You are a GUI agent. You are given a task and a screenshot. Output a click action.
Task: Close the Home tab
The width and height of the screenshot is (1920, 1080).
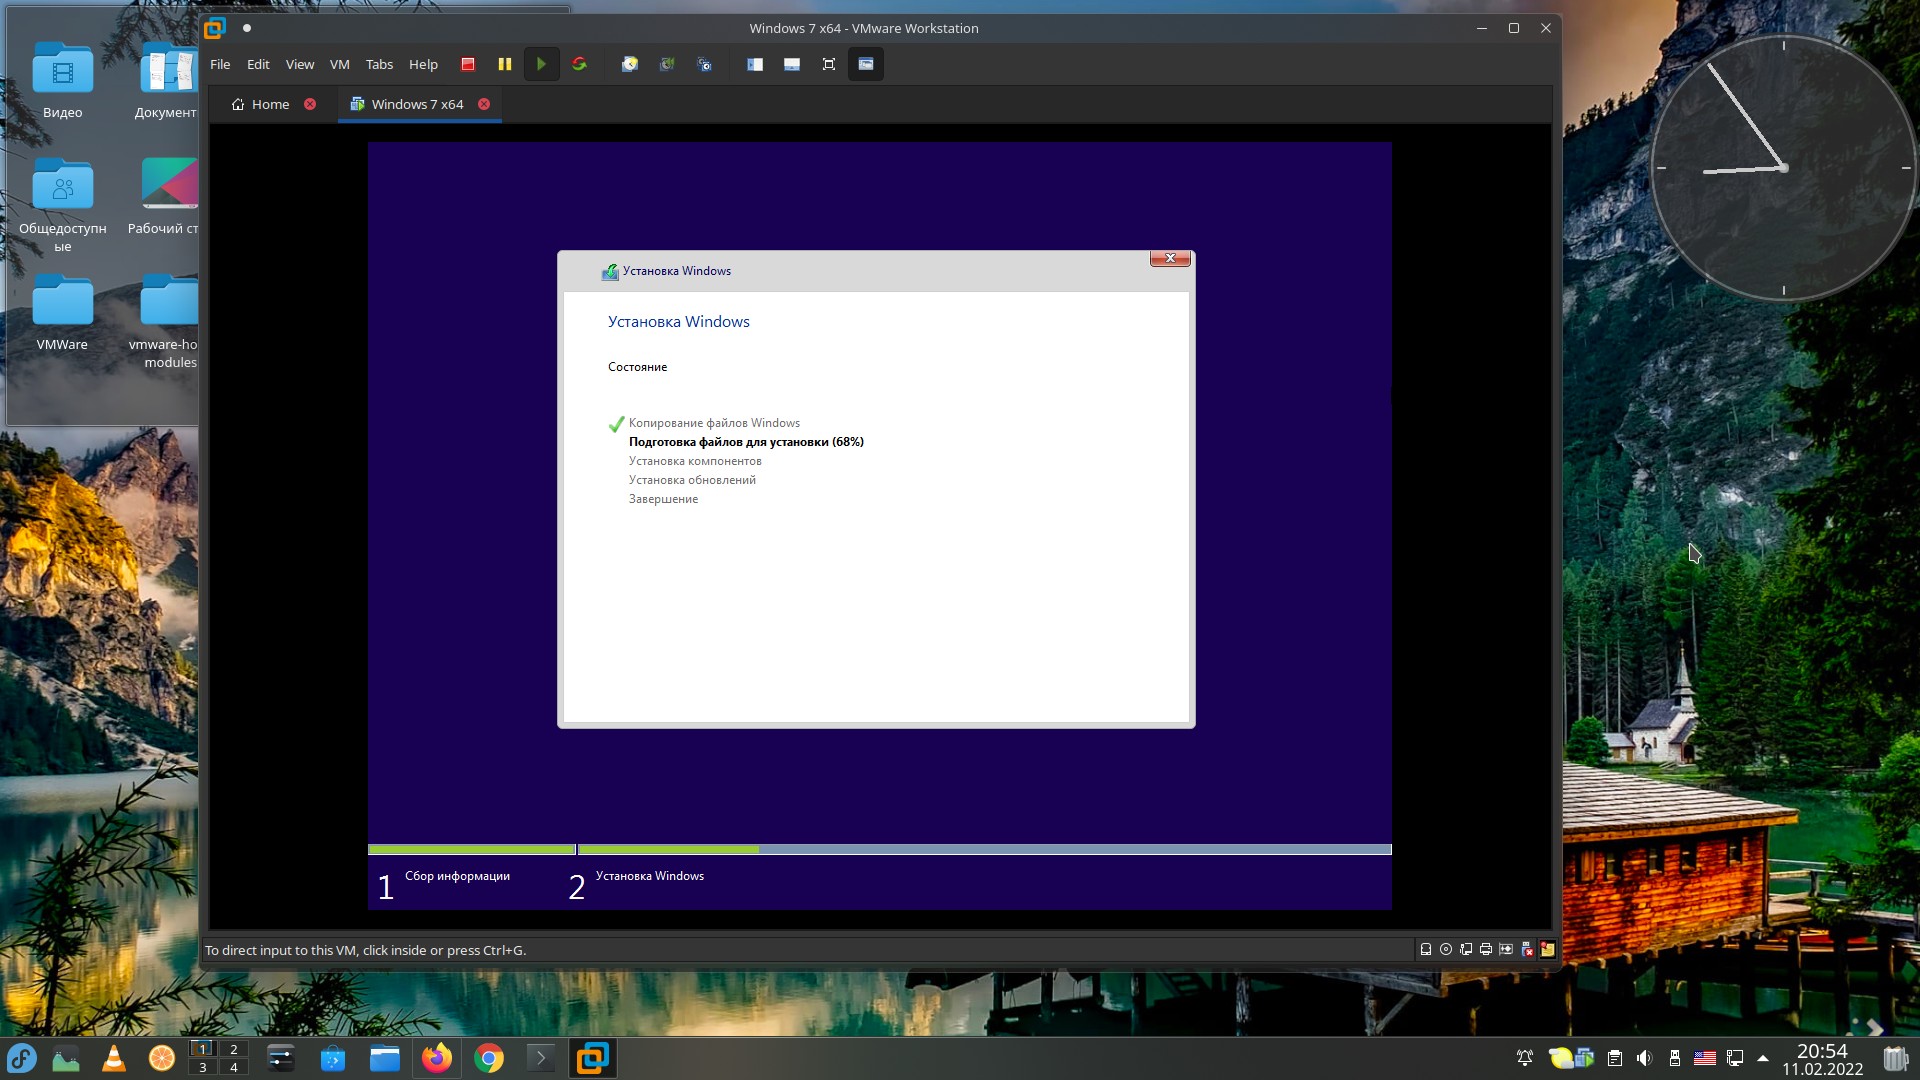tap(310, 104)
